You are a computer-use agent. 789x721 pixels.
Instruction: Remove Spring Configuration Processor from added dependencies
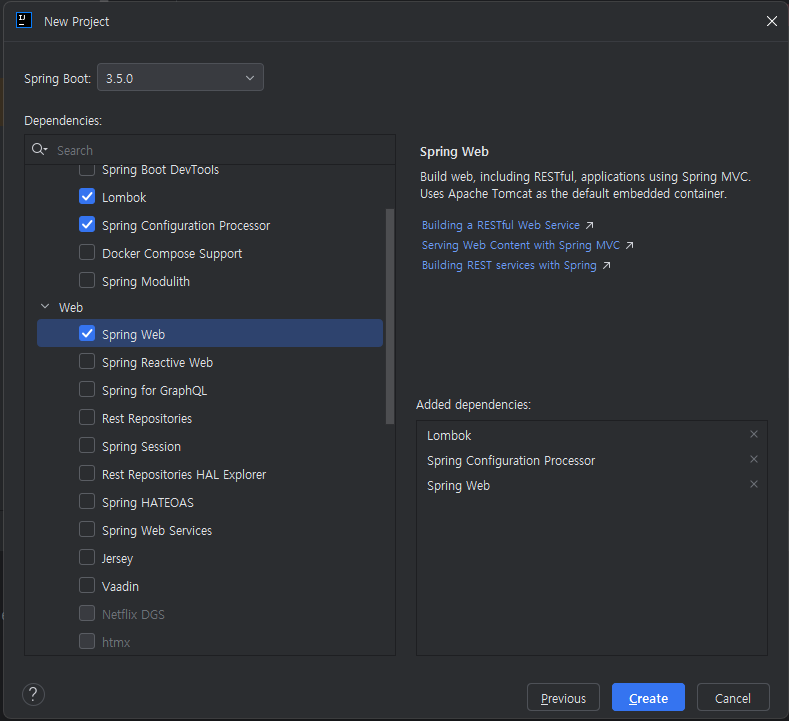click(x=753, y=459)
